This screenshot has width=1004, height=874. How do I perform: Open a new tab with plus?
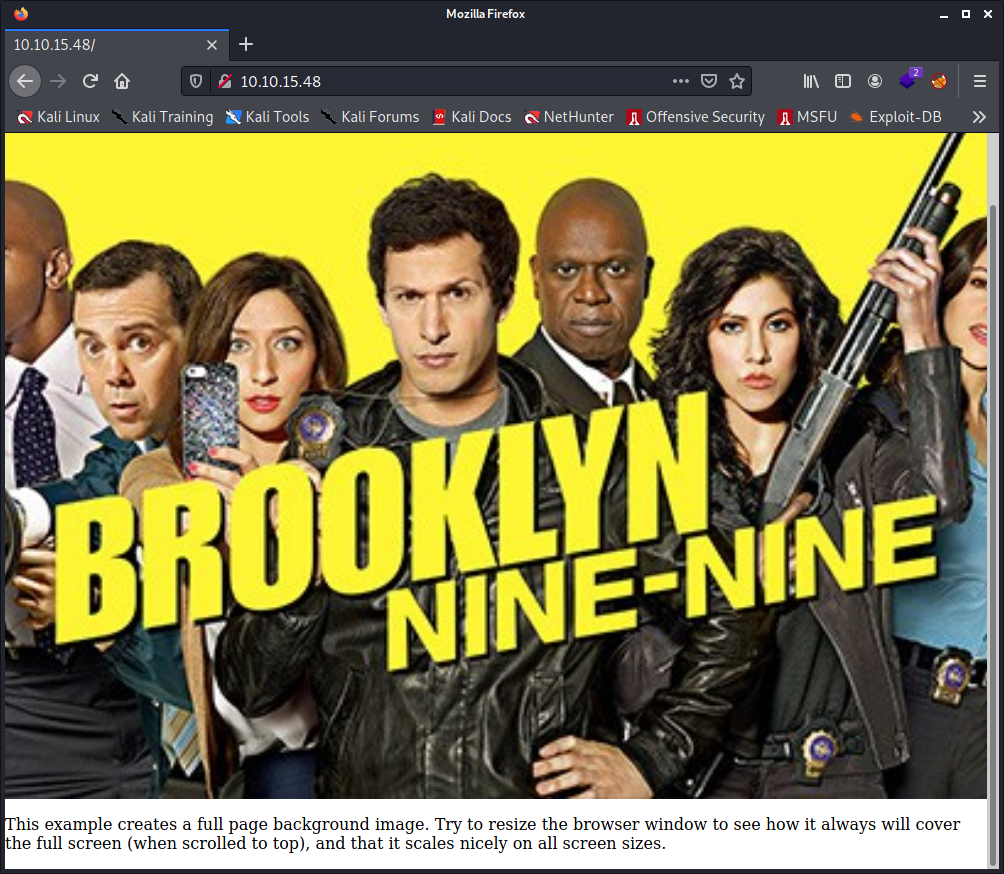tap(246, 44)
